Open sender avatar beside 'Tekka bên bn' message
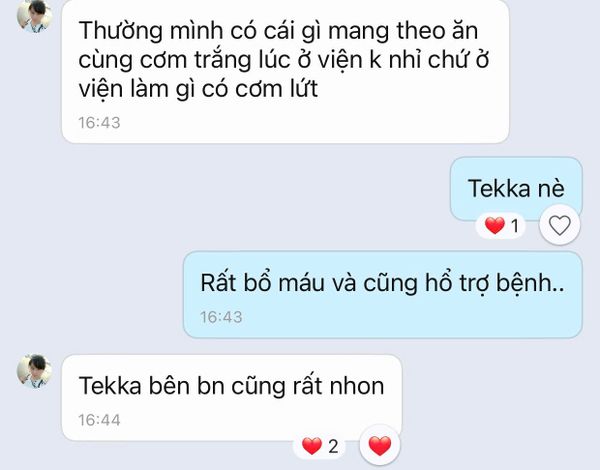Viewport: 600px width, 470px height. click(x=34, y=371)
